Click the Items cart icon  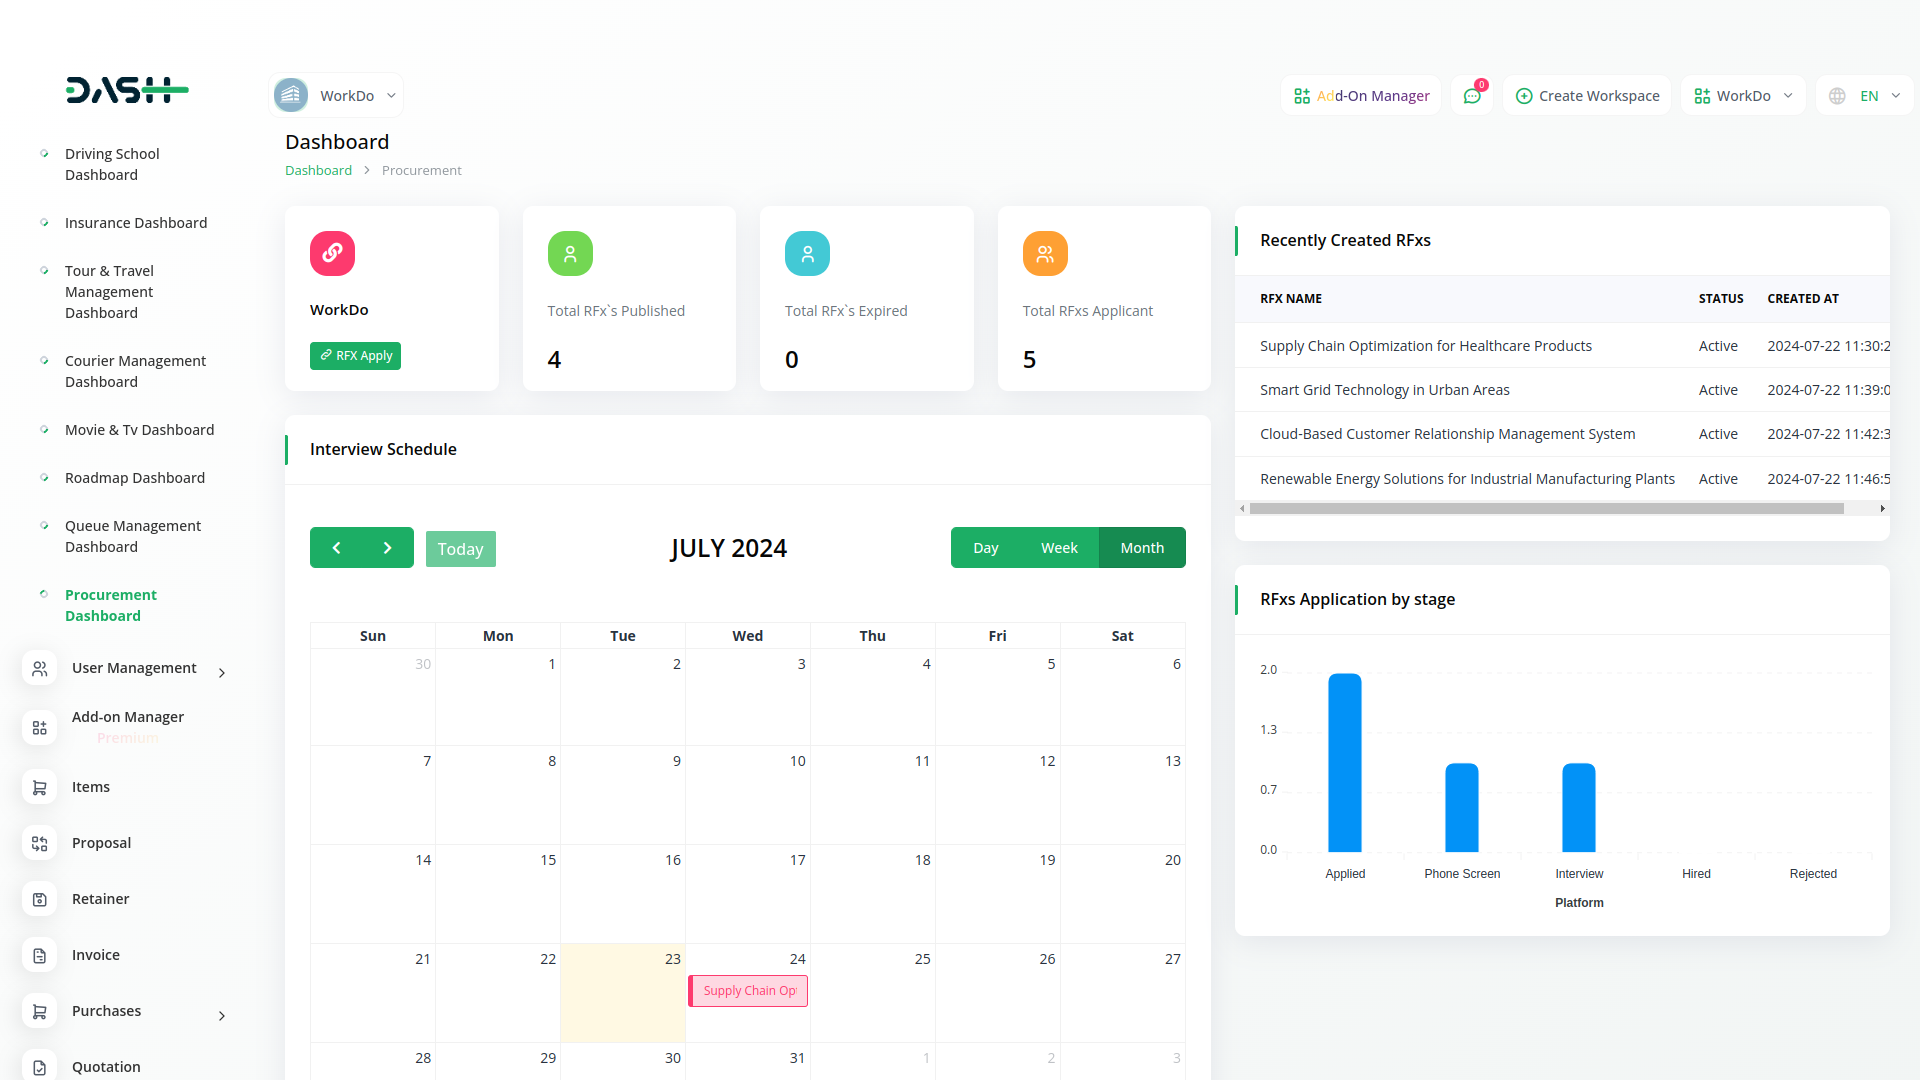[40, 787]
